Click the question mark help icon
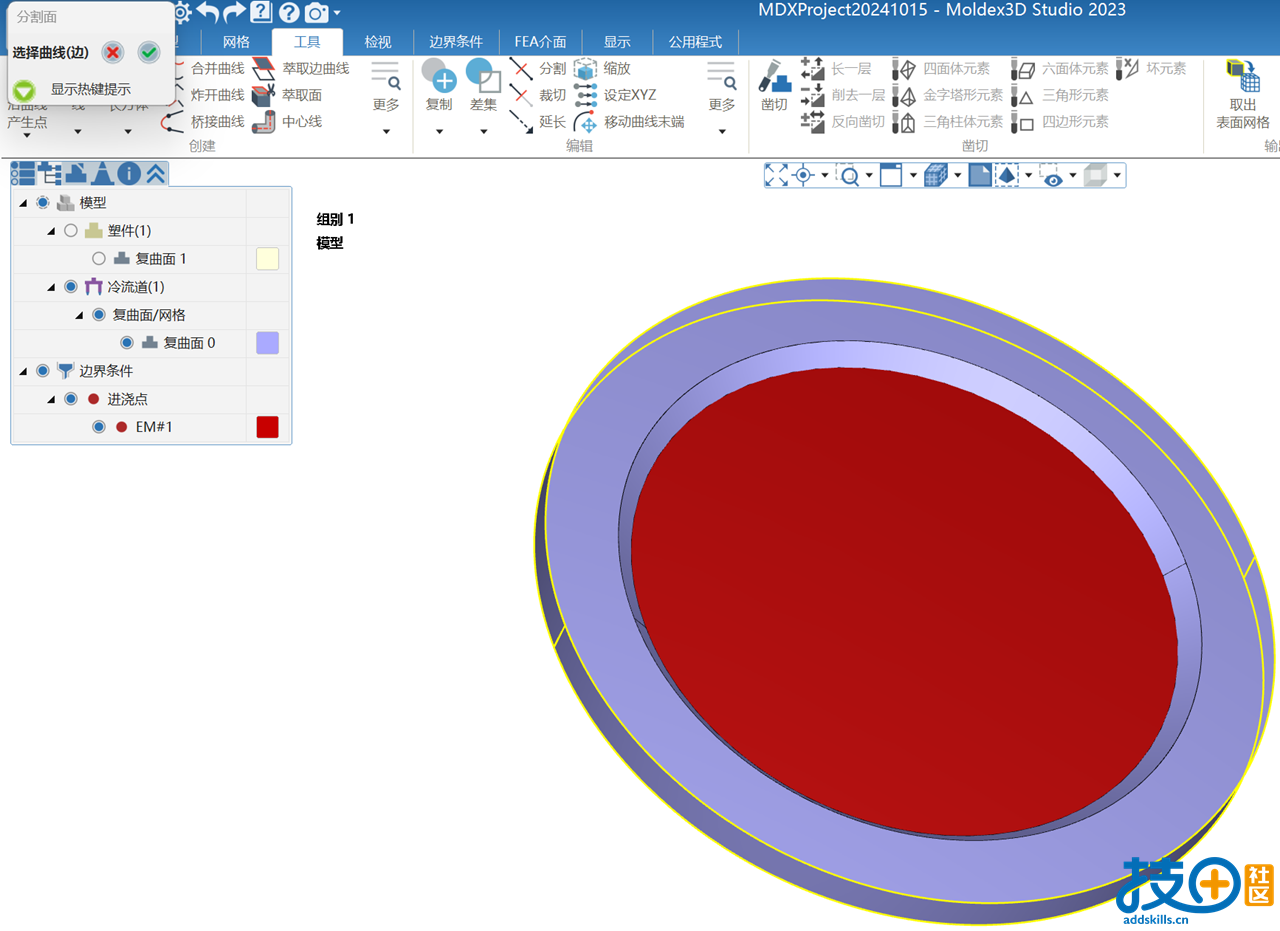Viewport: 1280px width, 931px height. [289, 12]
